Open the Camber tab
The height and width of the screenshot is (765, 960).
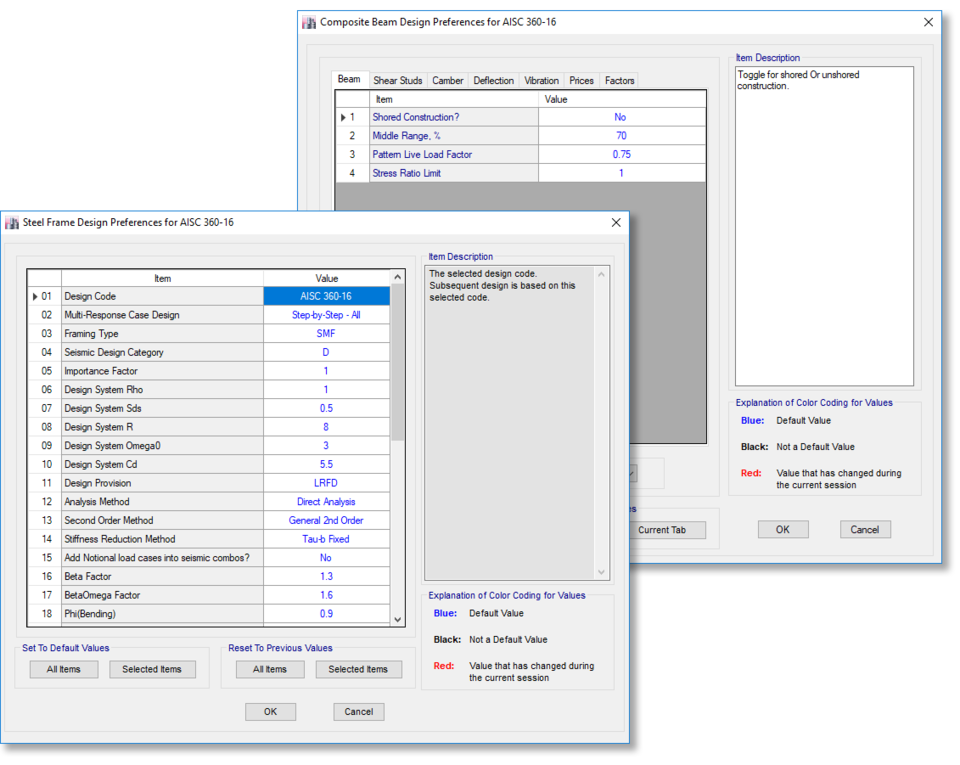coord(447,80)
